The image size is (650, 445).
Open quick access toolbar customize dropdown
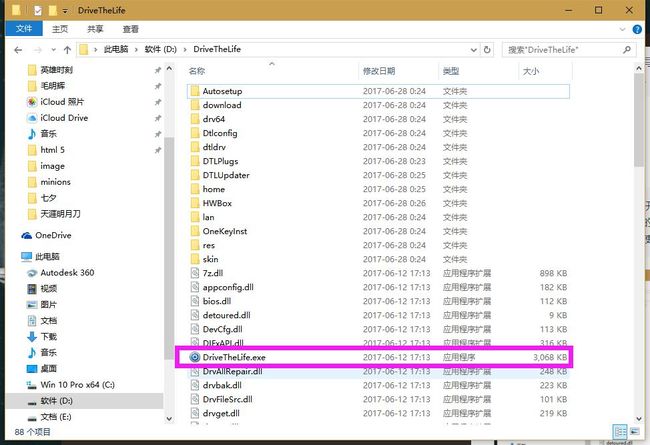tap(65, 11)
